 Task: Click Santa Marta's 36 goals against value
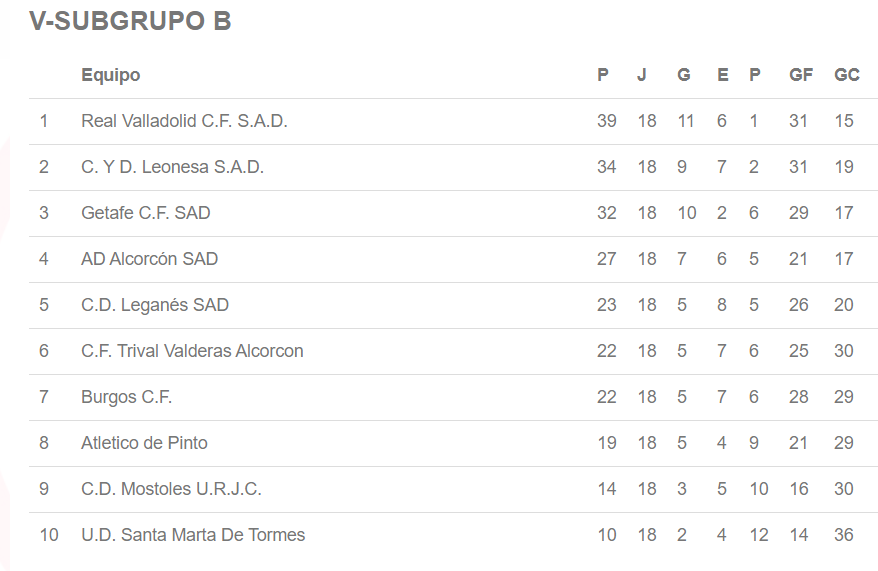[844, 535]
